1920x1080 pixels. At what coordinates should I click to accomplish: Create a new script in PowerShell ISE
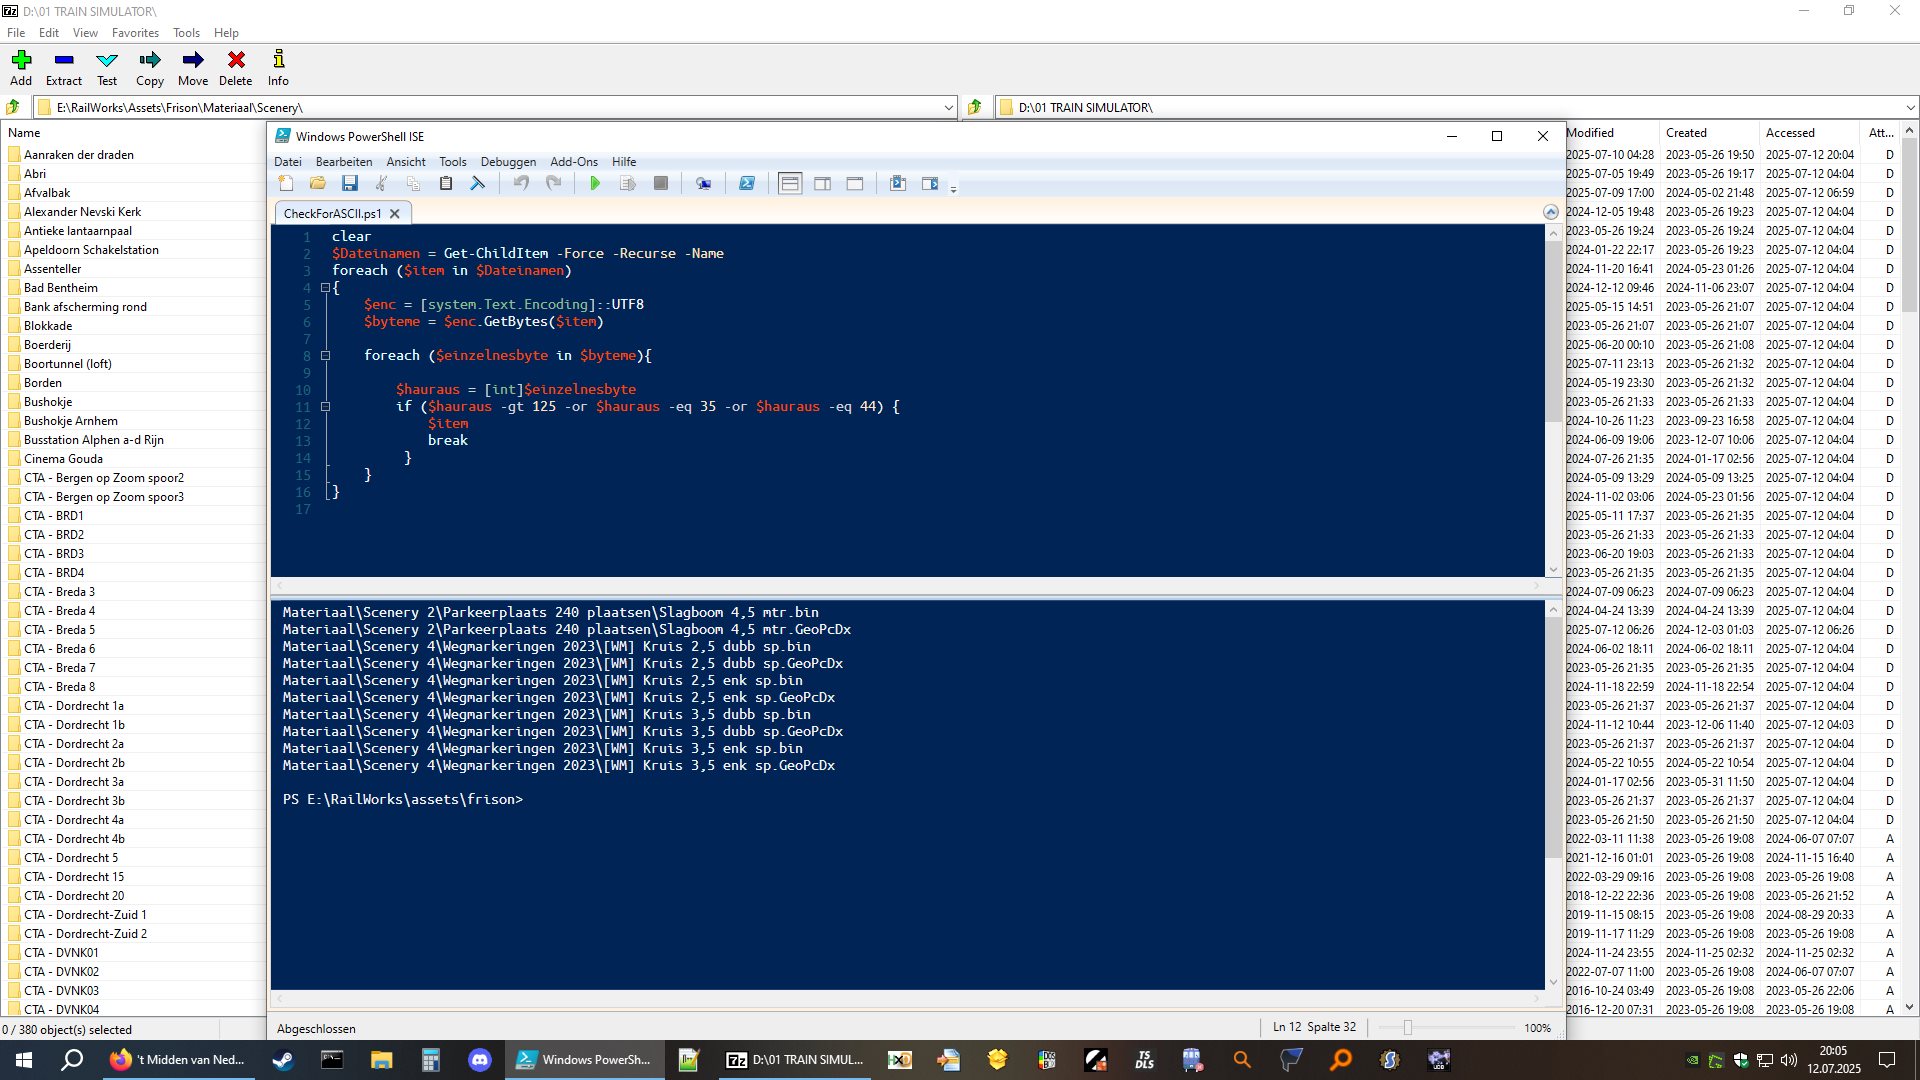286,183
